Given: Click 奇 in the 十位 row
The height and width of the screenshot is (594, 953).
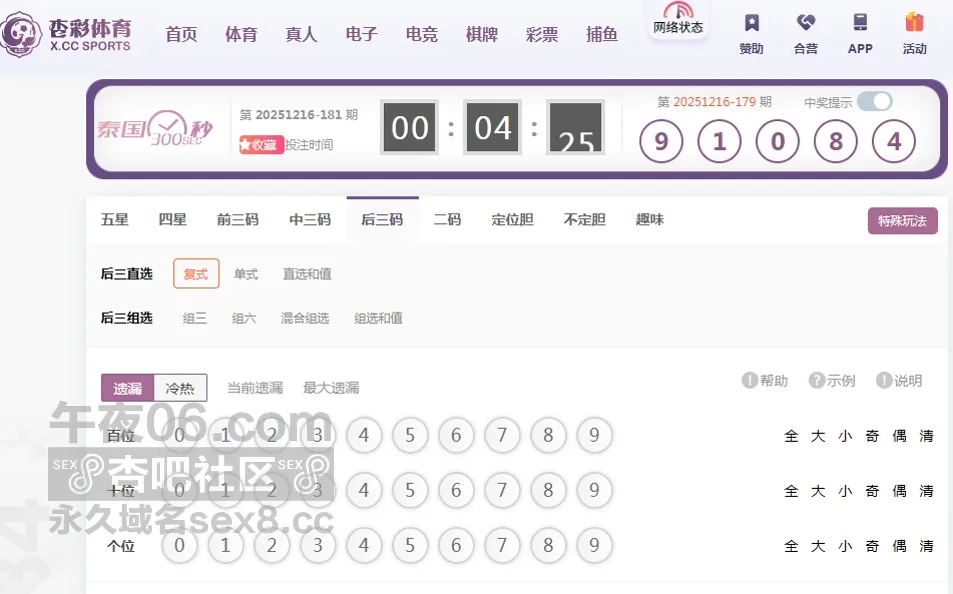Looking at the screenshot, I should 872,491.
